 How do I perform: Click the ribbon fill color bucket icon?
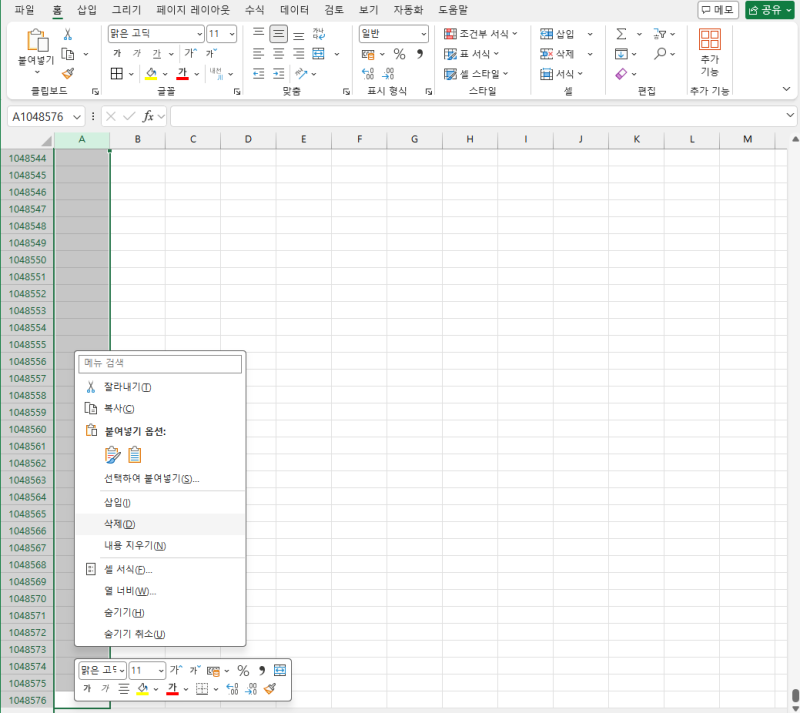[151, 73]
